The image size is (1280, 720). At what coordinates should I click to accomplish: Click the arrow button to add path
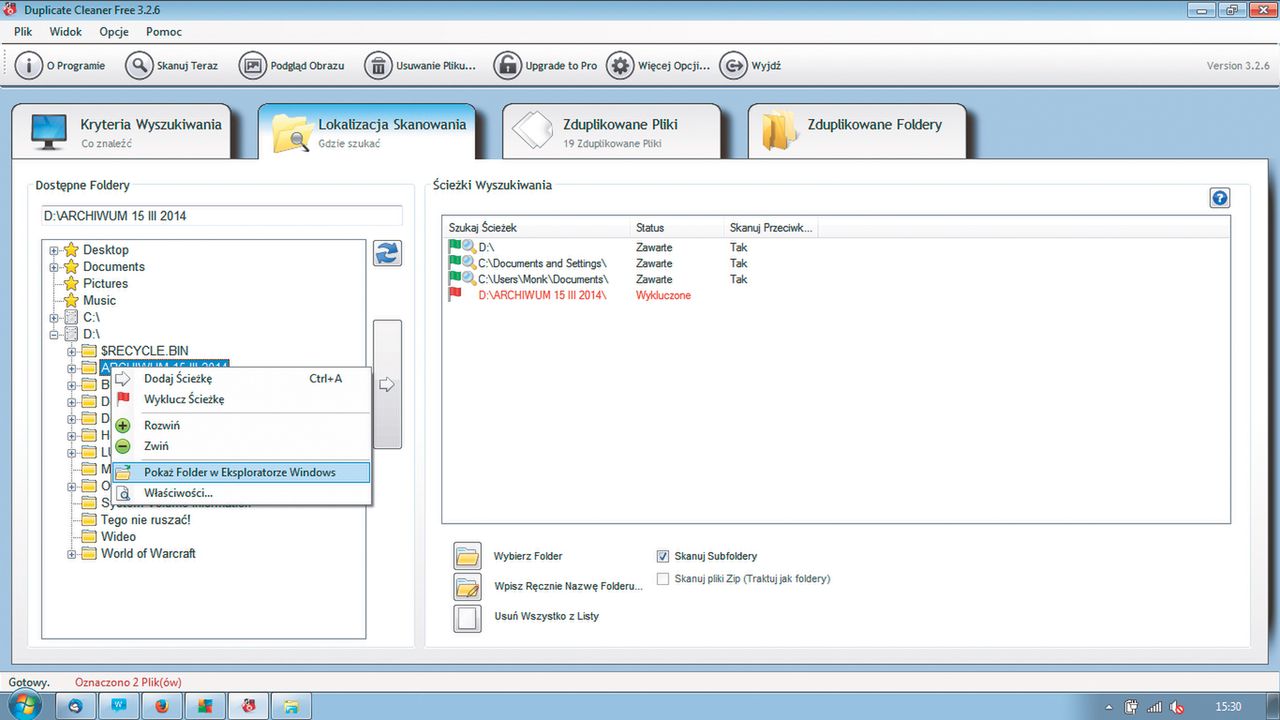click(x=387, y=384)
